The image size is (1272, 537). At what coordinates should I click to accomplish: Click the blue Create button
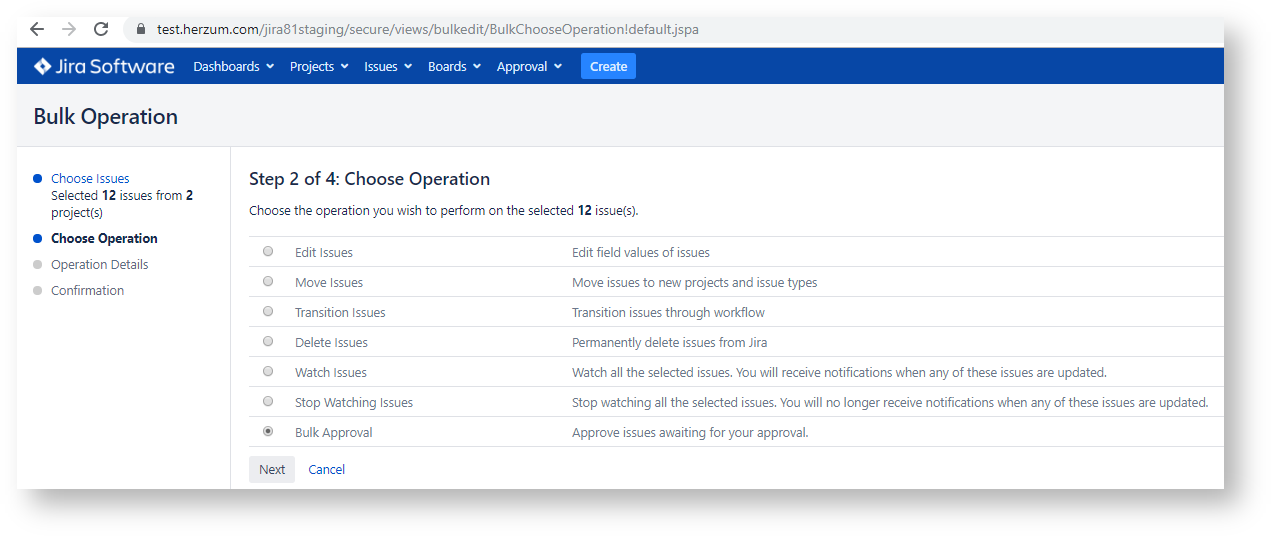click(608, 67)
